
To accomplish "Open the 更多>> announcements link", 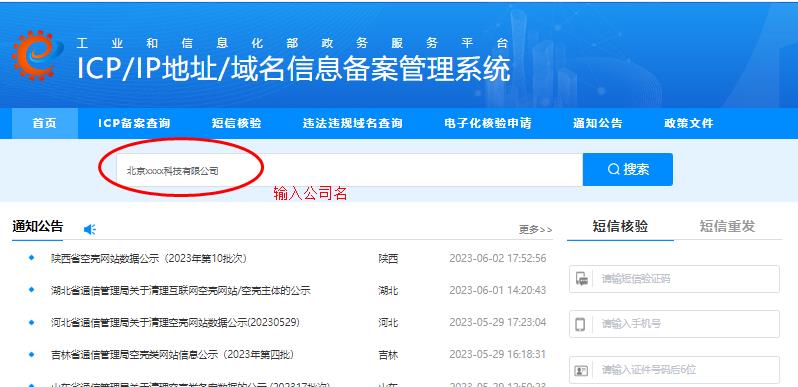I will click(535, 230).
